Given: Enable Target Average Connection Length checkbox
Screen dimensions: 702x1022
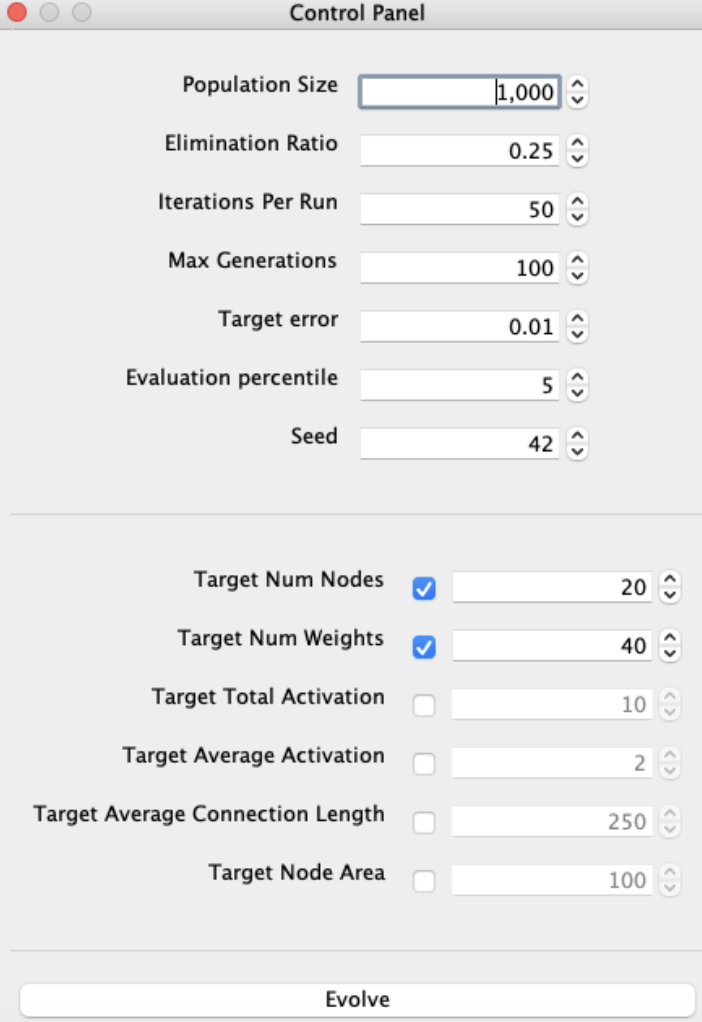Looking at the screenshot, I should tap(424, 822).
